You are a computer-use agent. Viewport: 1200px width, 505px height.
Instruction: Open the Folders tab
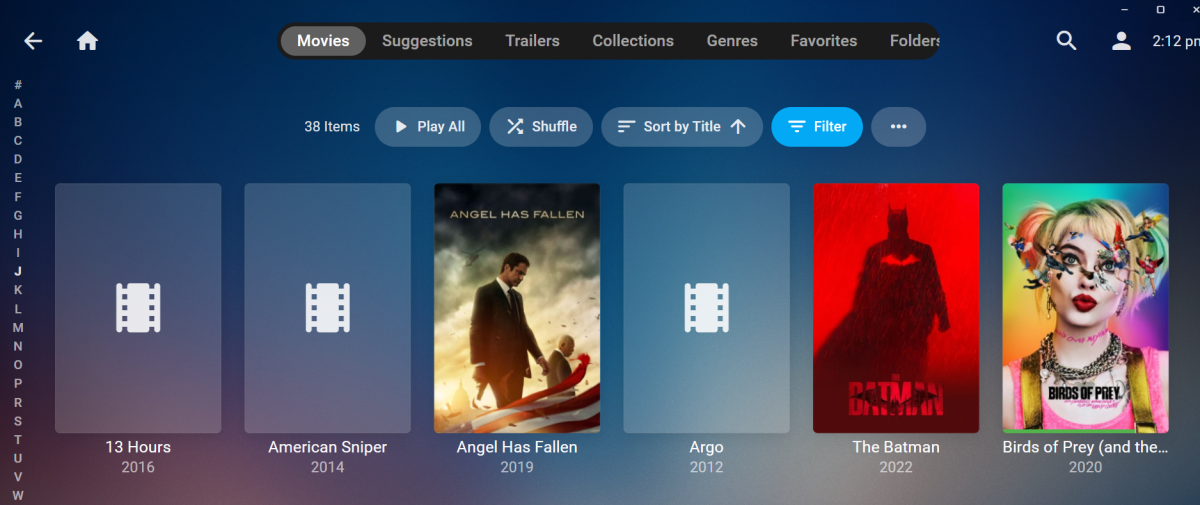coord(914,41)
